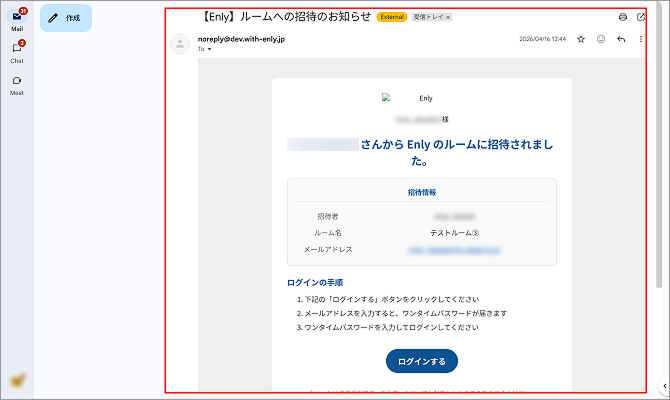670x400 pixels.
Task: Click the email subject ルームへの招待のお知らせ
Action: point(285,17)
